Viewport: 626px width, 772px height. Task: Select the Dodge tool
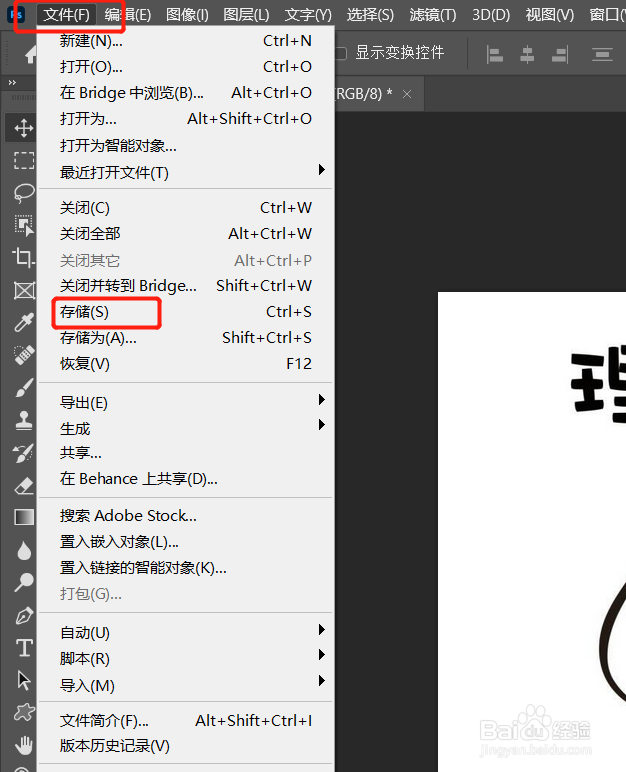click(24, 582)
